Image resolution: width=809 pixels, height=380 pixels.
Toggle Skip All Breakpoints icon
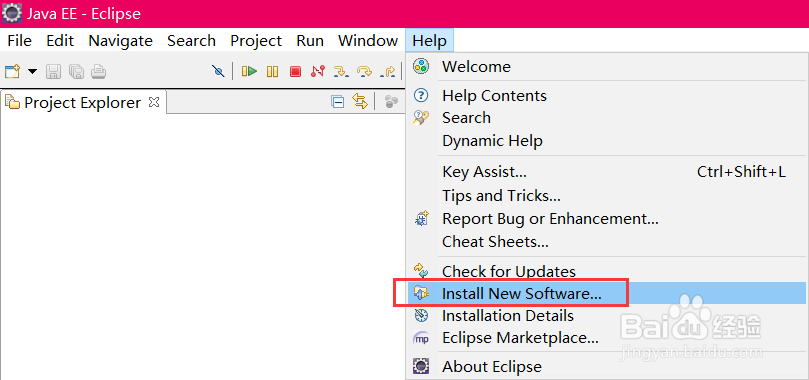(x=218, y=71)
